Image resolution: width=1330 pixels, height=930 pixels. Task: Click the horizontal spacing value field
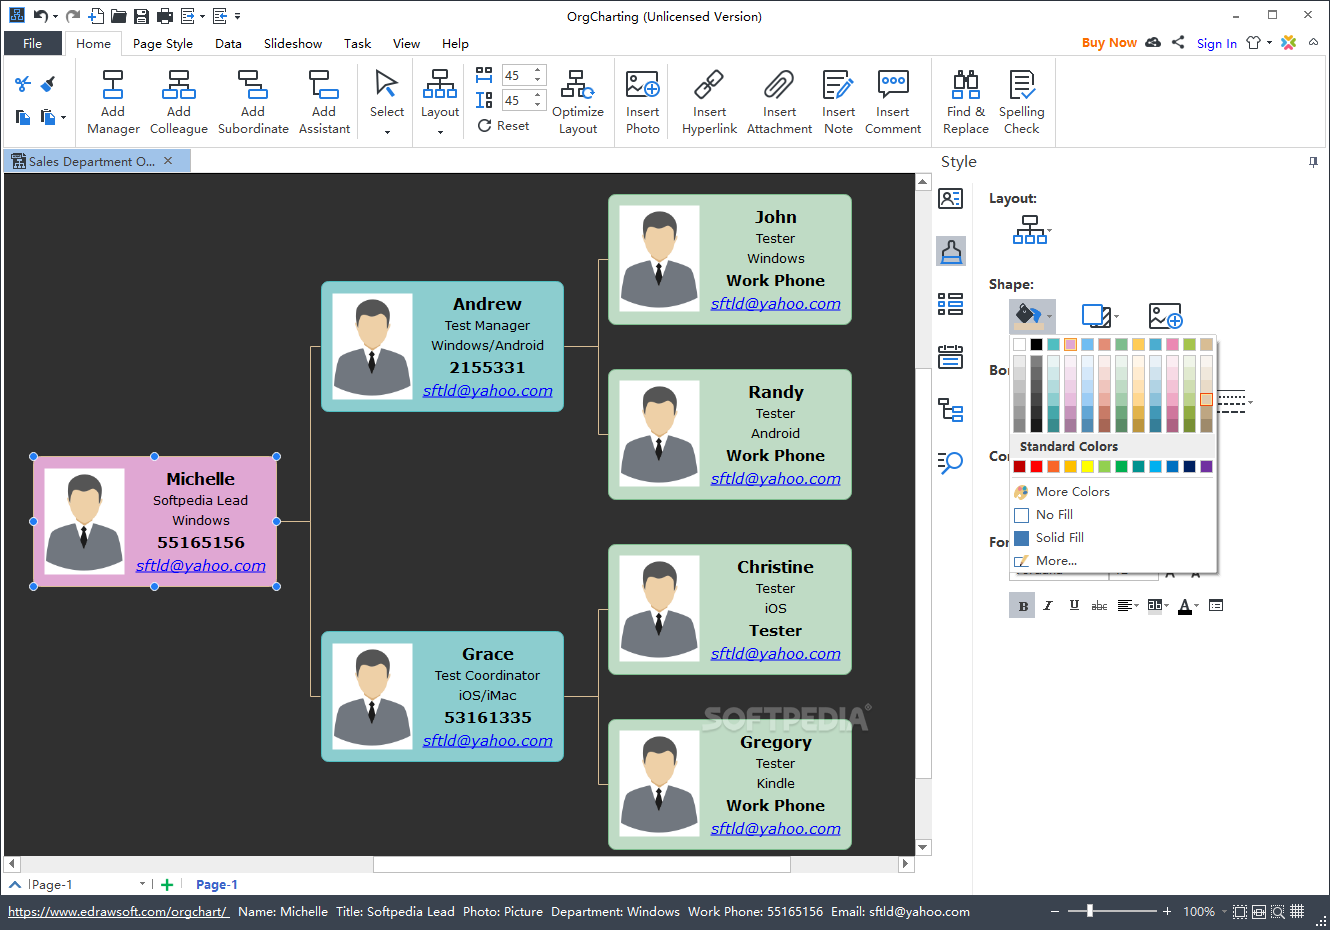[517, 76]
